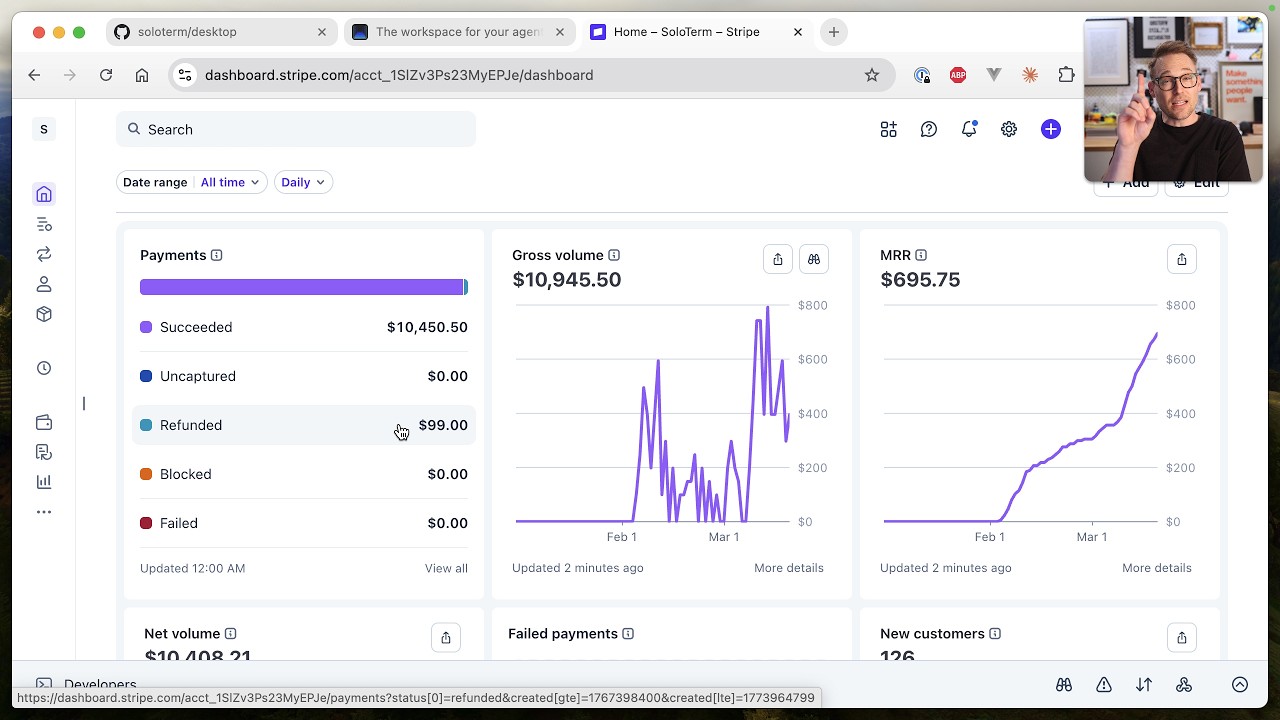Click the purple Payments progress bar
Image resolution: width=1280 pixels, height=720 pixels.
pyautogui.click(x=304, y=287)
